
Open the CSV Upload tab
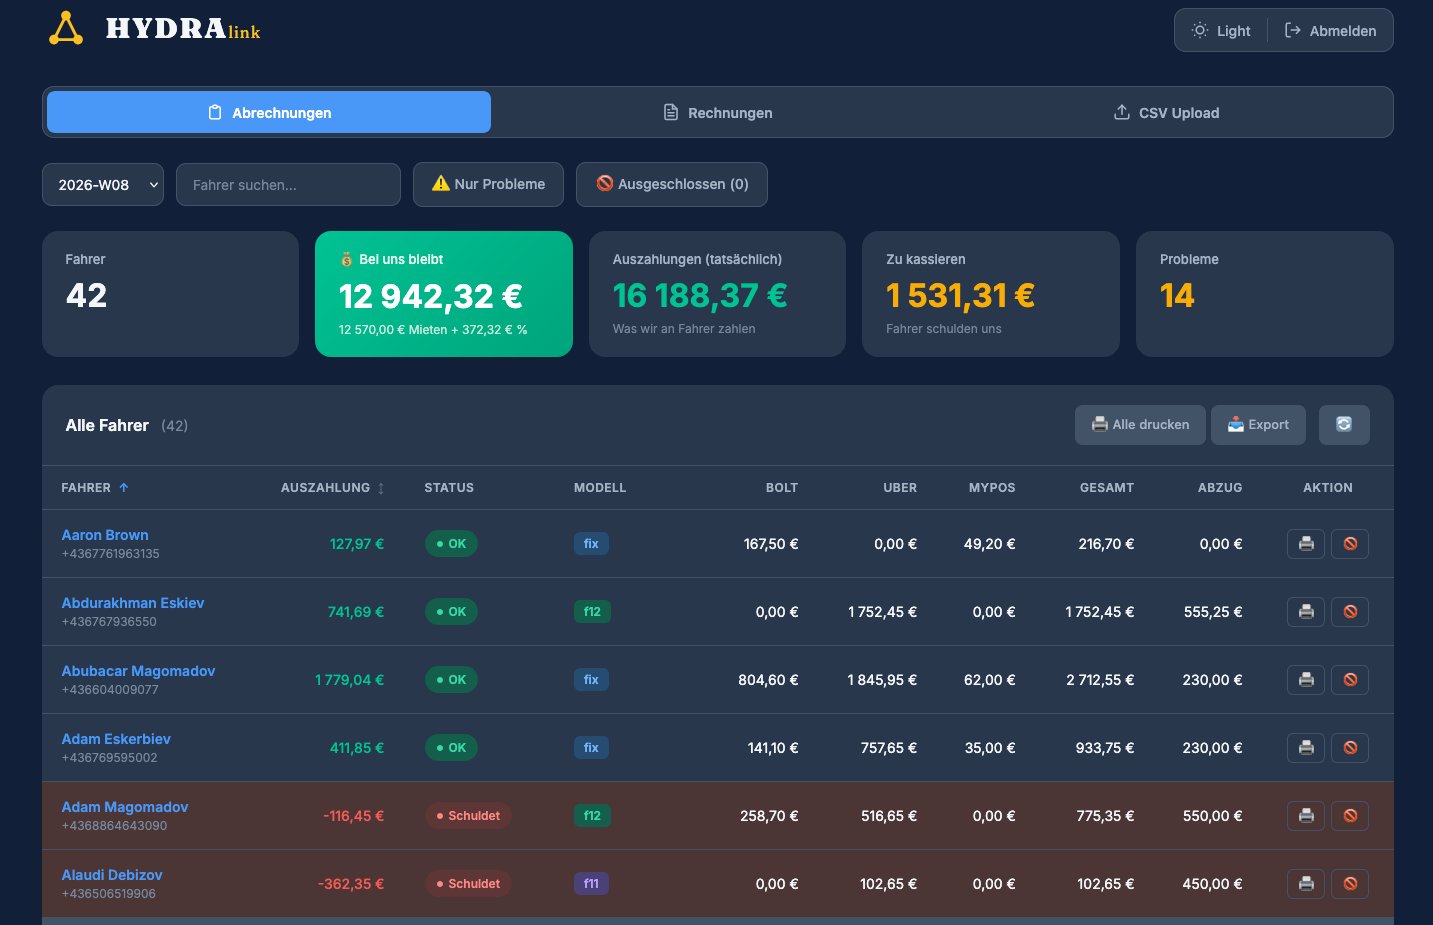point(1165,112)
